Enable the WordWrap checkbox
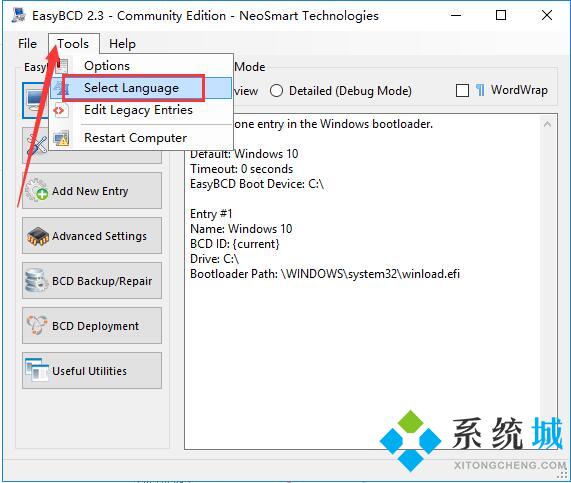Image resolution: width=571 pixels, height=483 pixels. pyautogui.click(x=462, y=90)
